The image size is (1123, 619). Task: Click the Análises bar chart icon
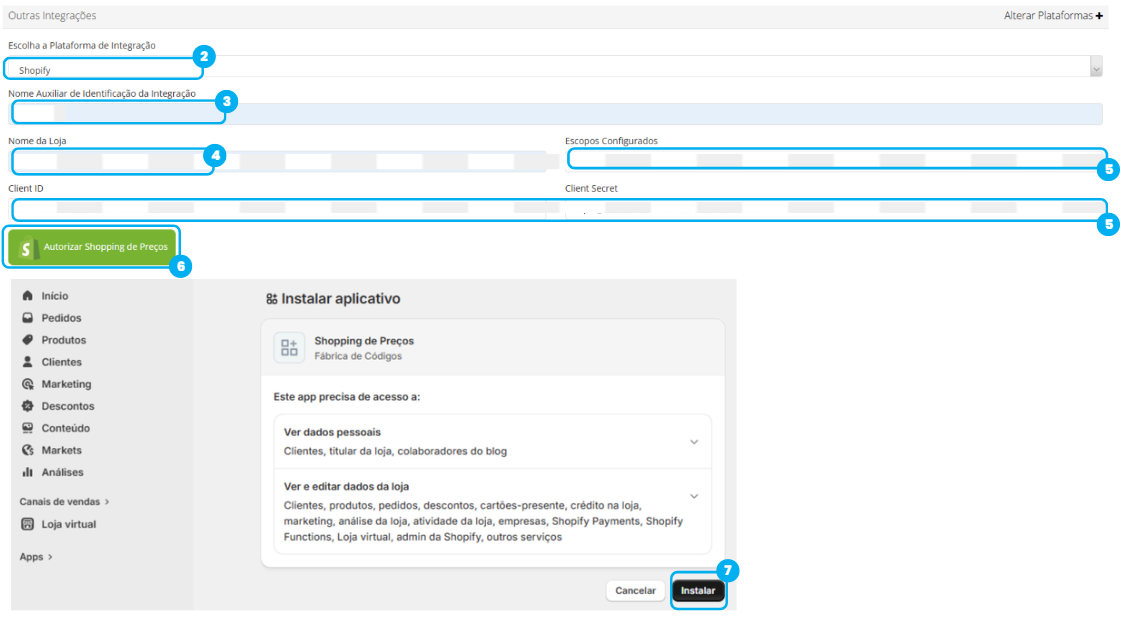[x=27, y=472]
